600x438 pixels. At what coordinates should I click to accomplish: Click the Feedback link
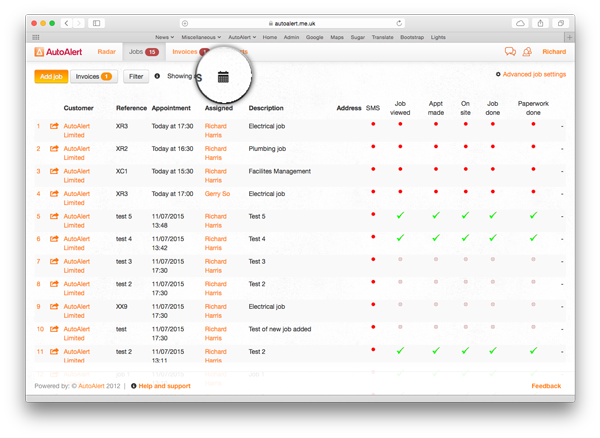coord(546,386)
